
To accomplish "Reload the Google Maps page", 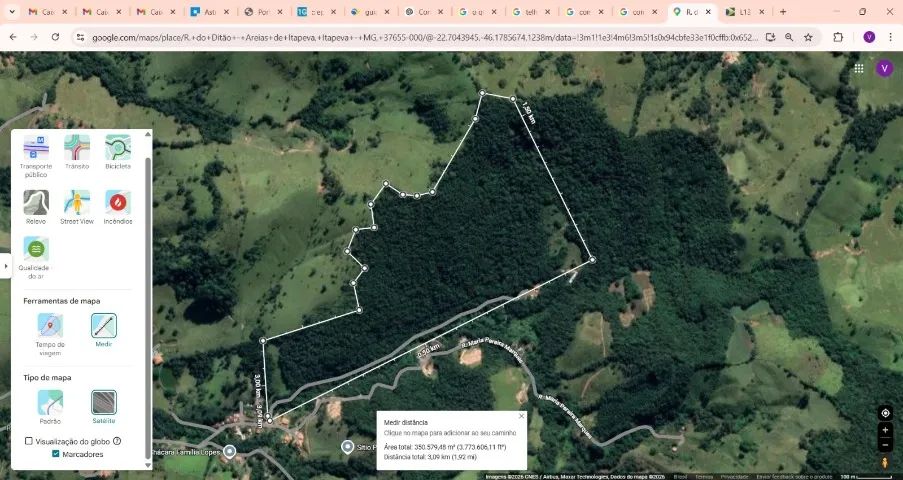I will tap(55, 37).
